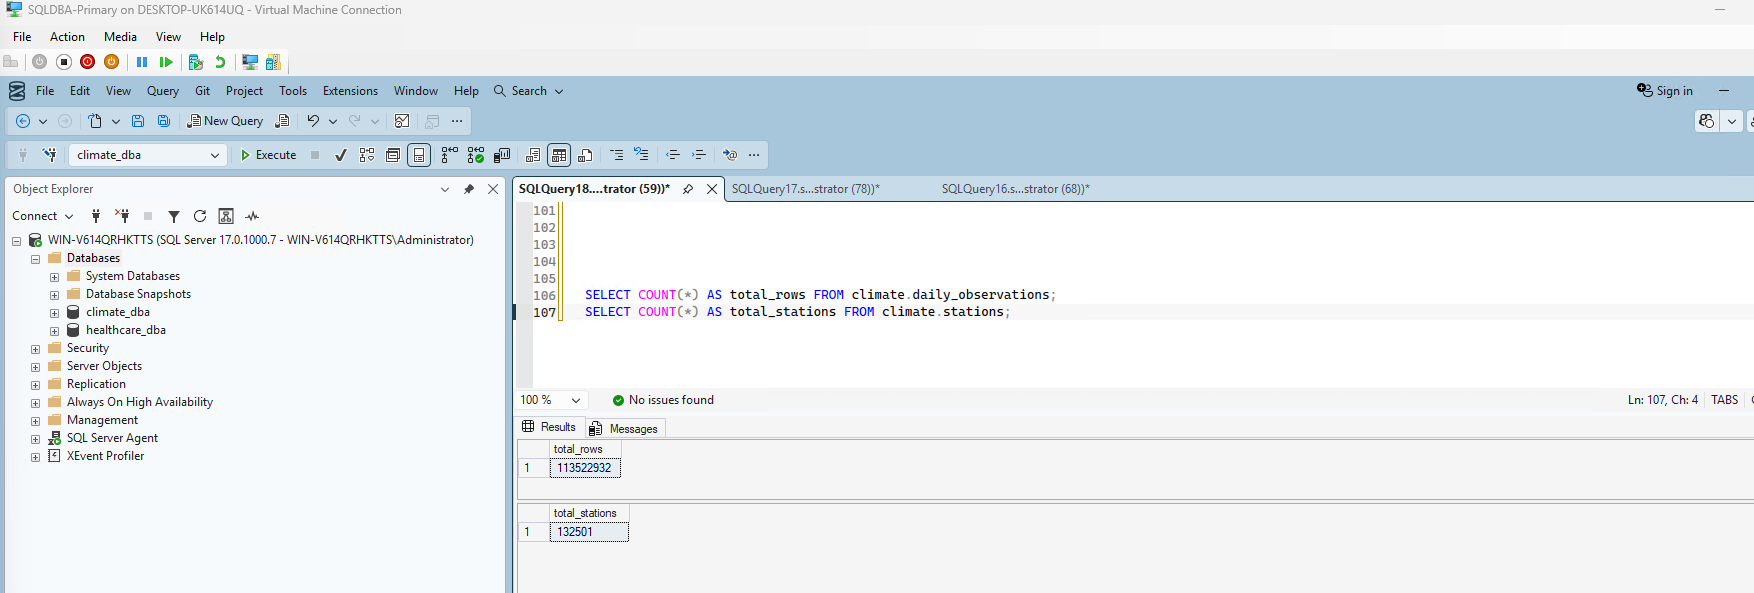The image size is (1754, 593).
Task: Click the Save All icon
Action: pyautogui.click(x=164, y=121)
